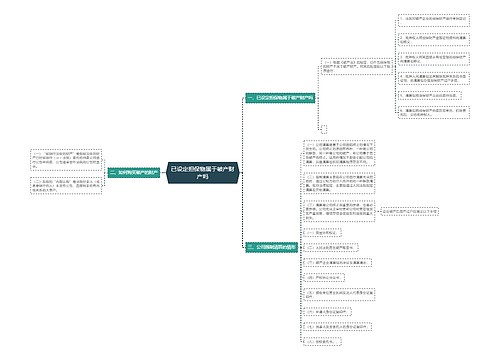Select the central node 已设定担保物属于破产财产吗
Screen dimensions: 500x360
click(203, 173)
